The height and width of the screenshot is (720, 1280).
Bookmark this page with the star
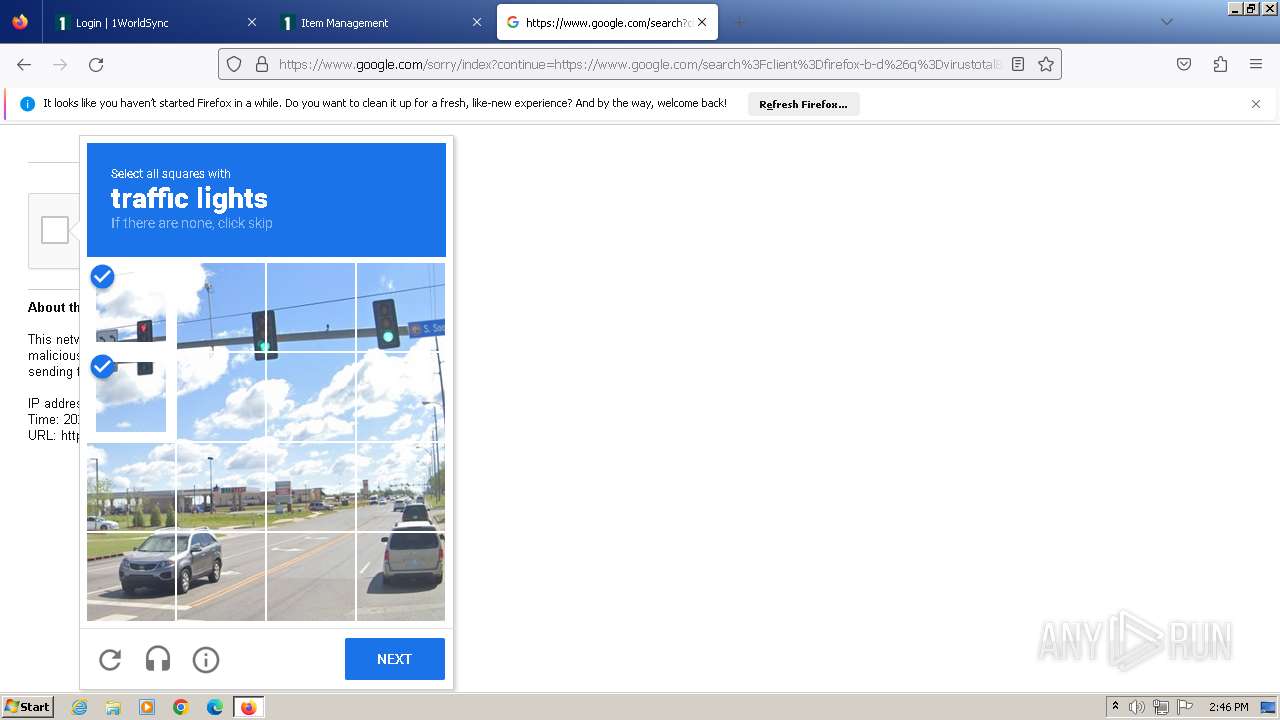(x=1046, y=64)
